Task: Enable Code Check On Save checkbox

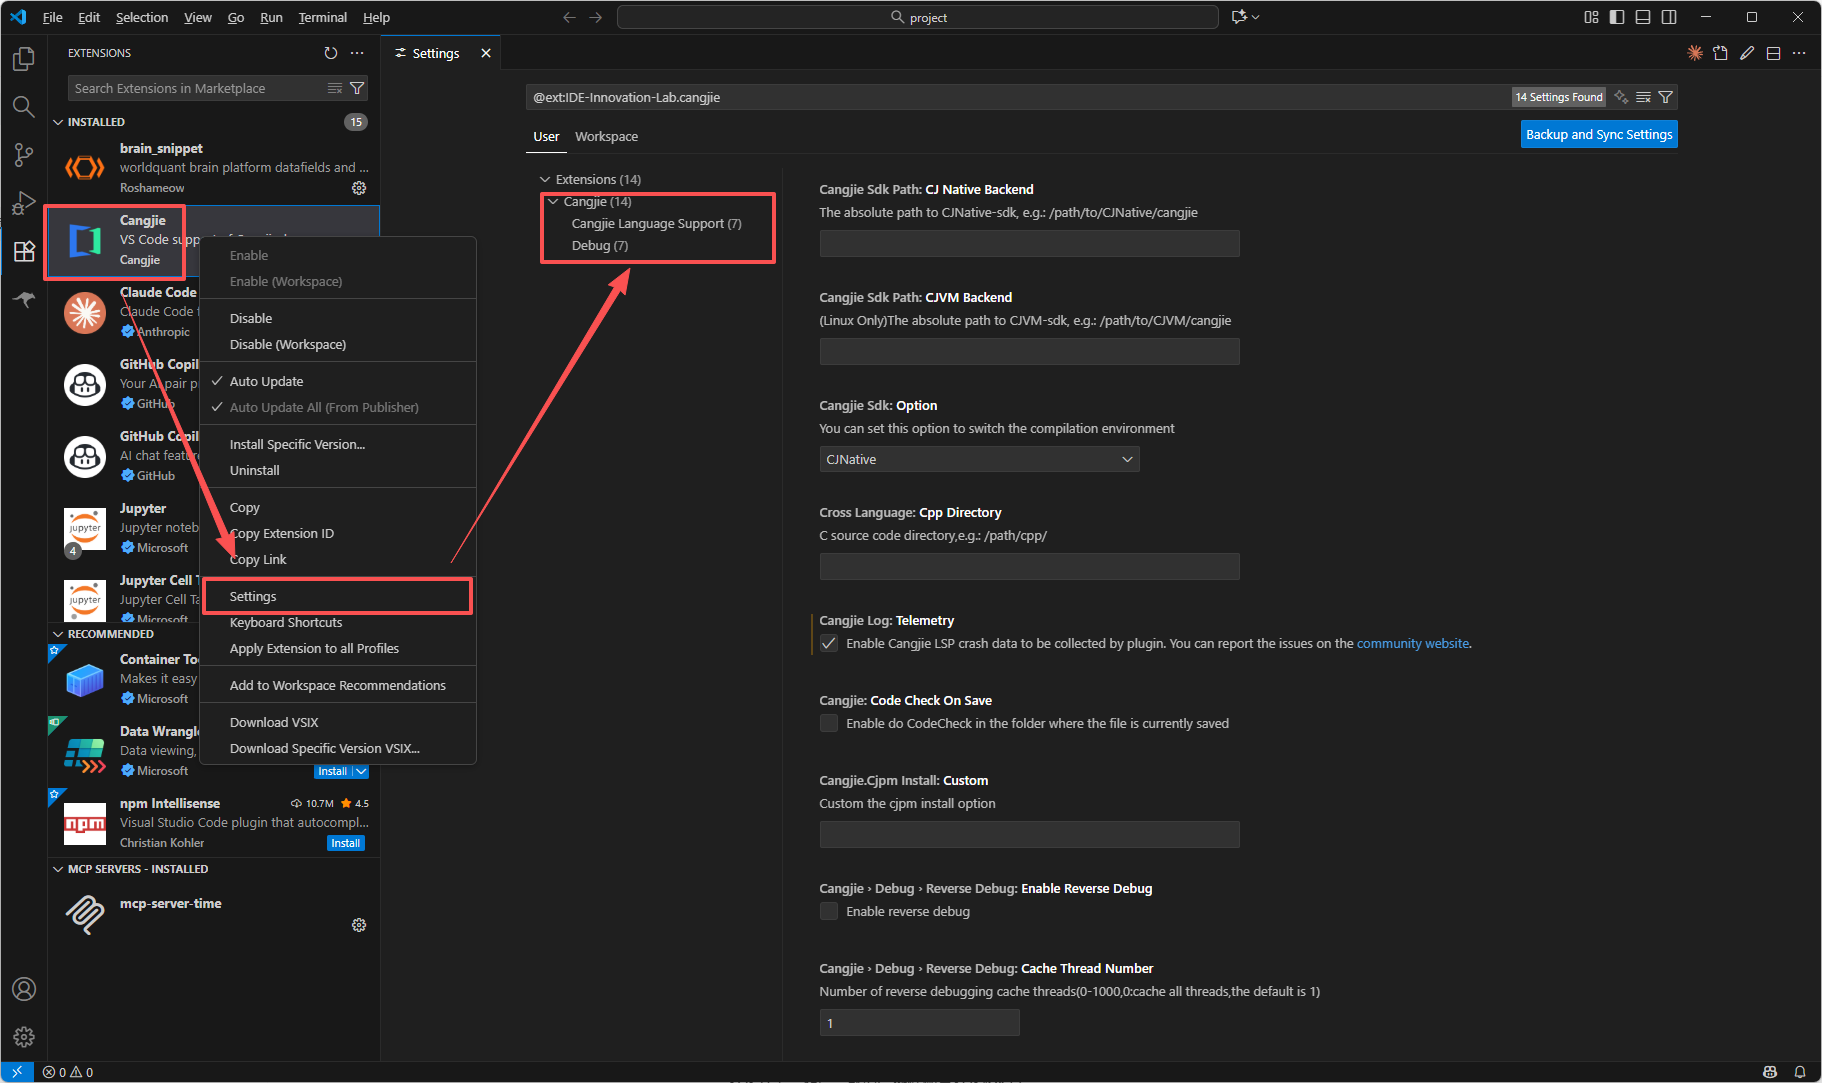Action: (829, 723)
